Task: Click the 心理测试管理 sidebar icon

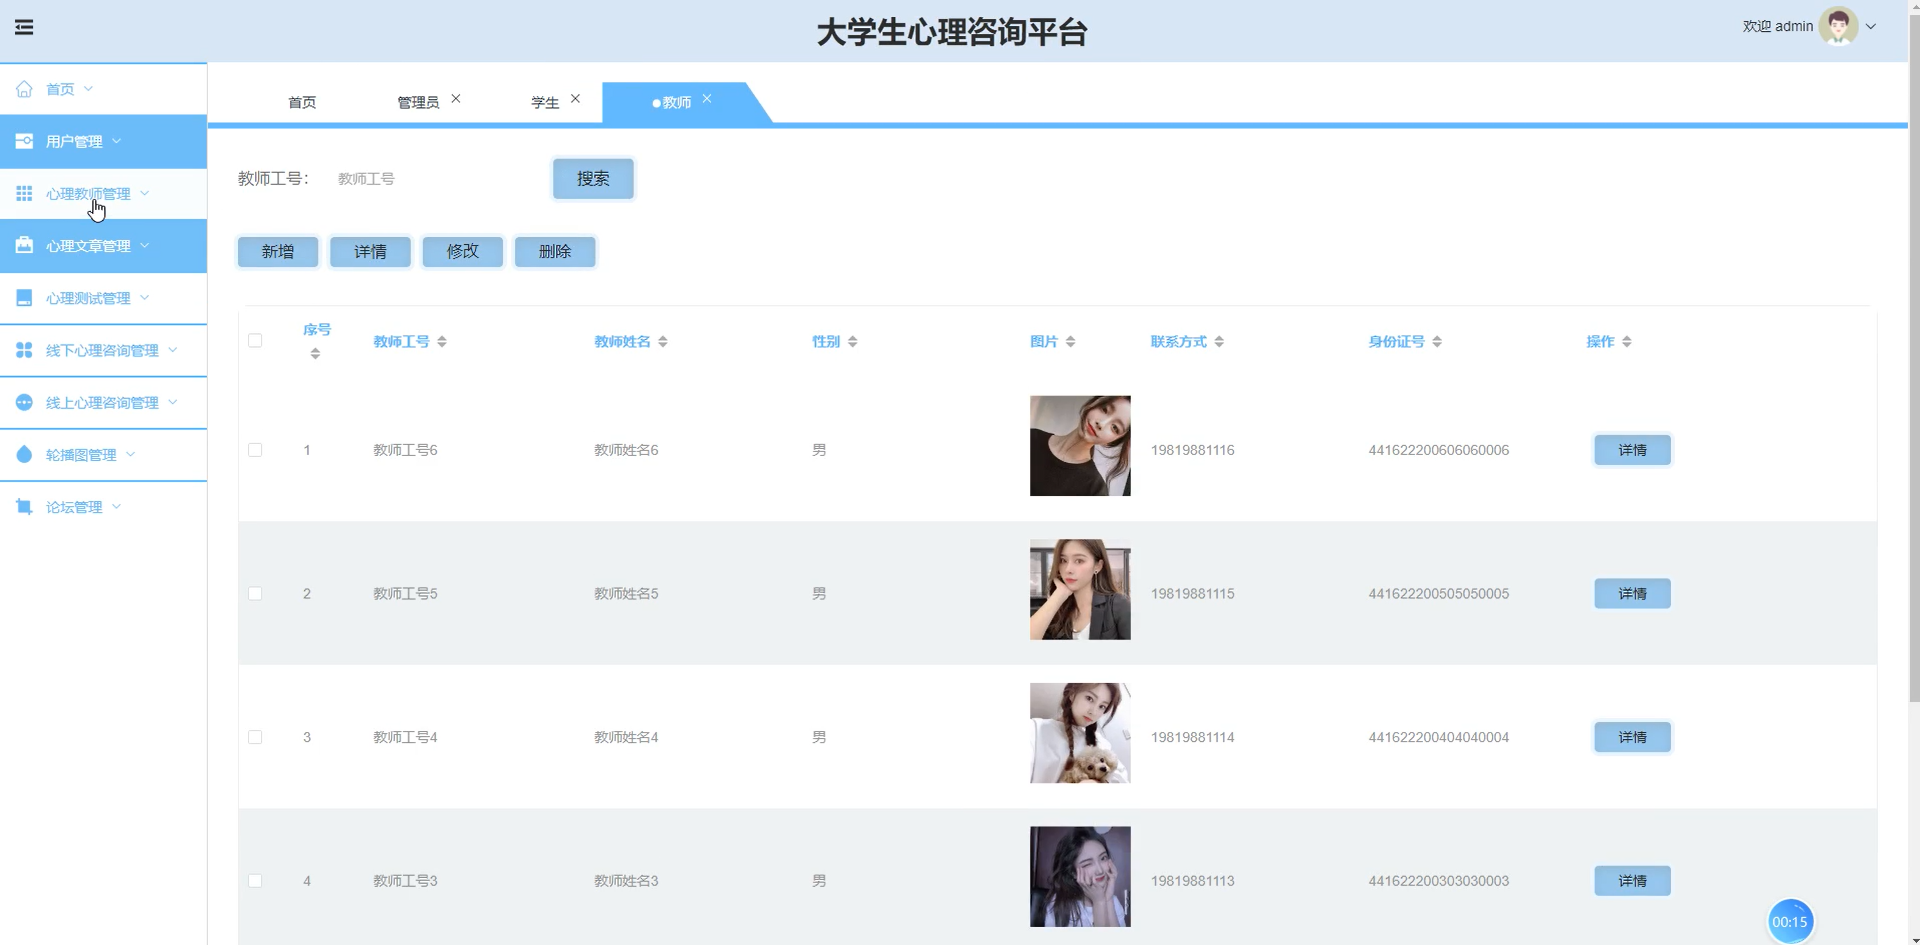Action: click(x=24, y=298)
